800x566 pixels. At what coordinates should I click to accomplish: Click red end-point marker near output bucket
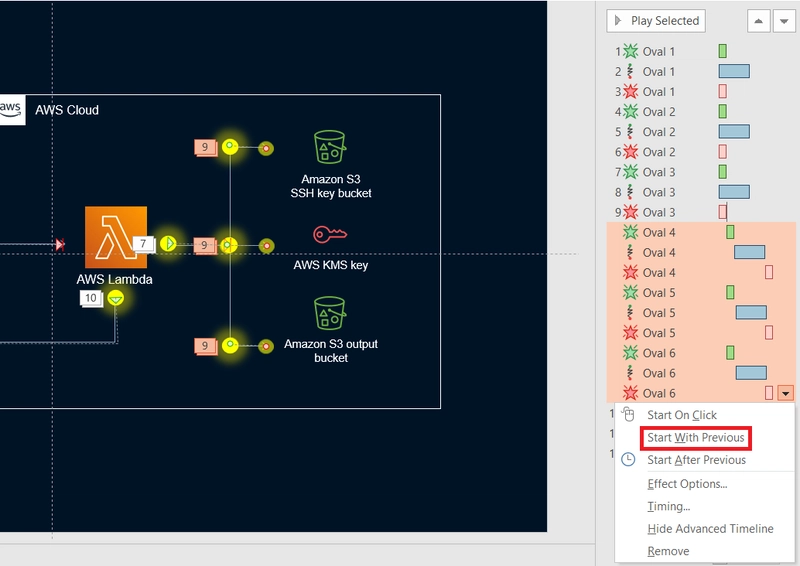pos(266,346)
